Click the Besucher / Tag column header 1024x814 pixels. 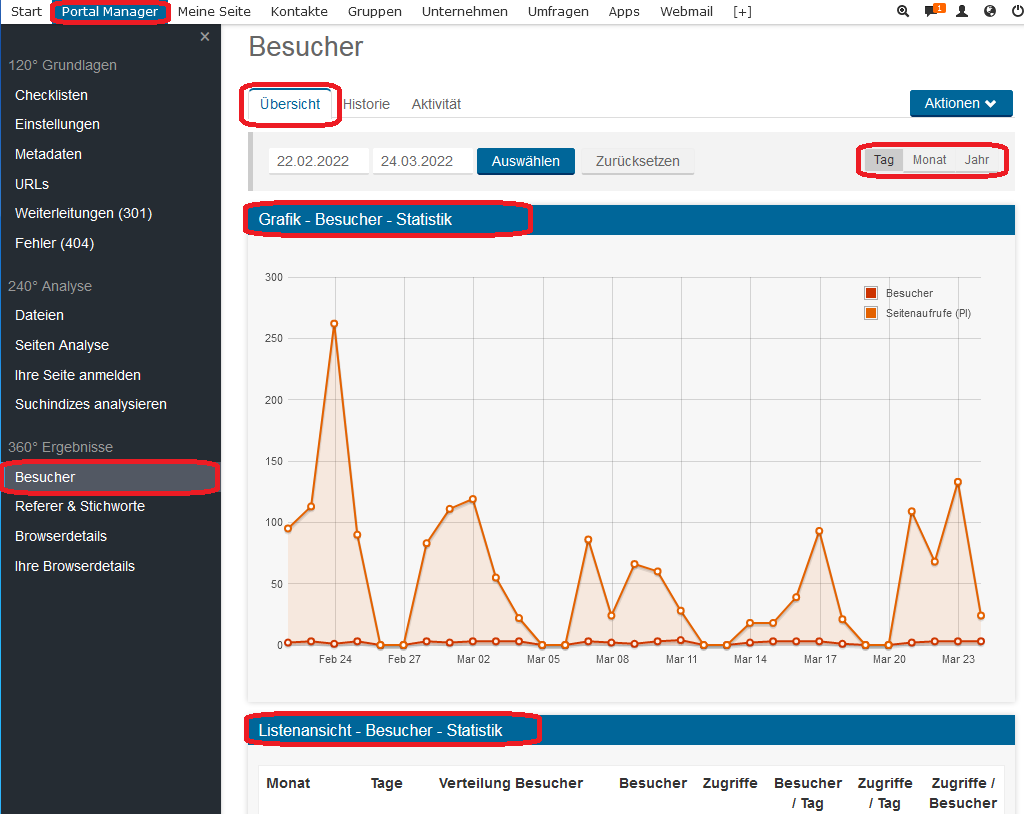click(808, 793)
